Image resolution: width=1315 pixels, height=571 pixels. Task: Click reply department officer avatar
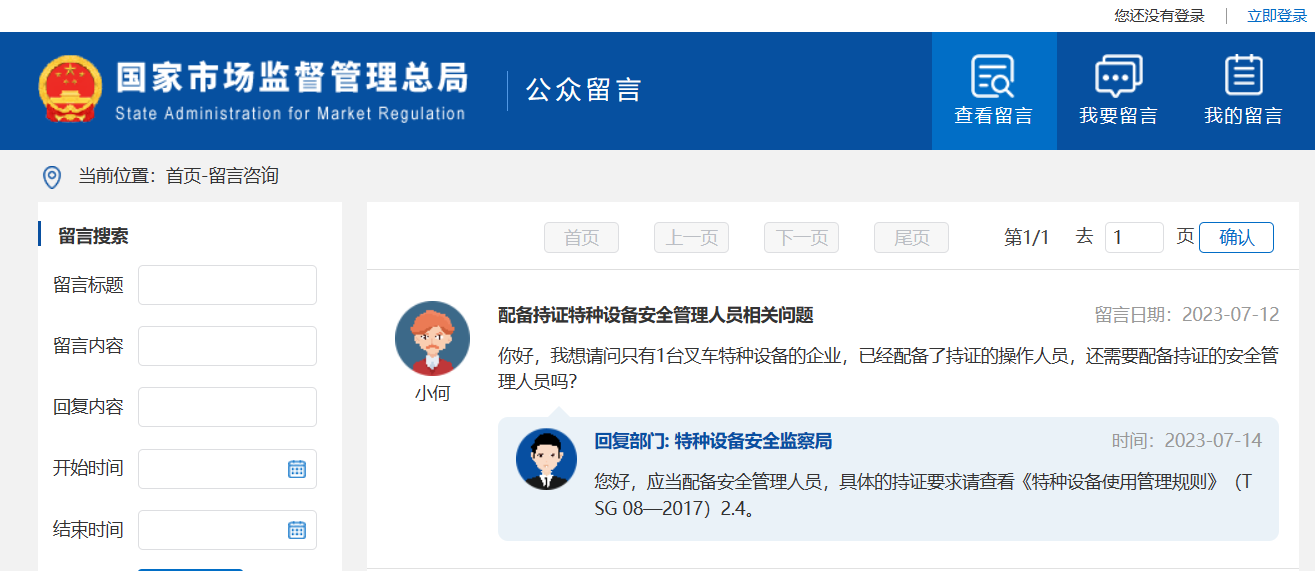(546, 459)
